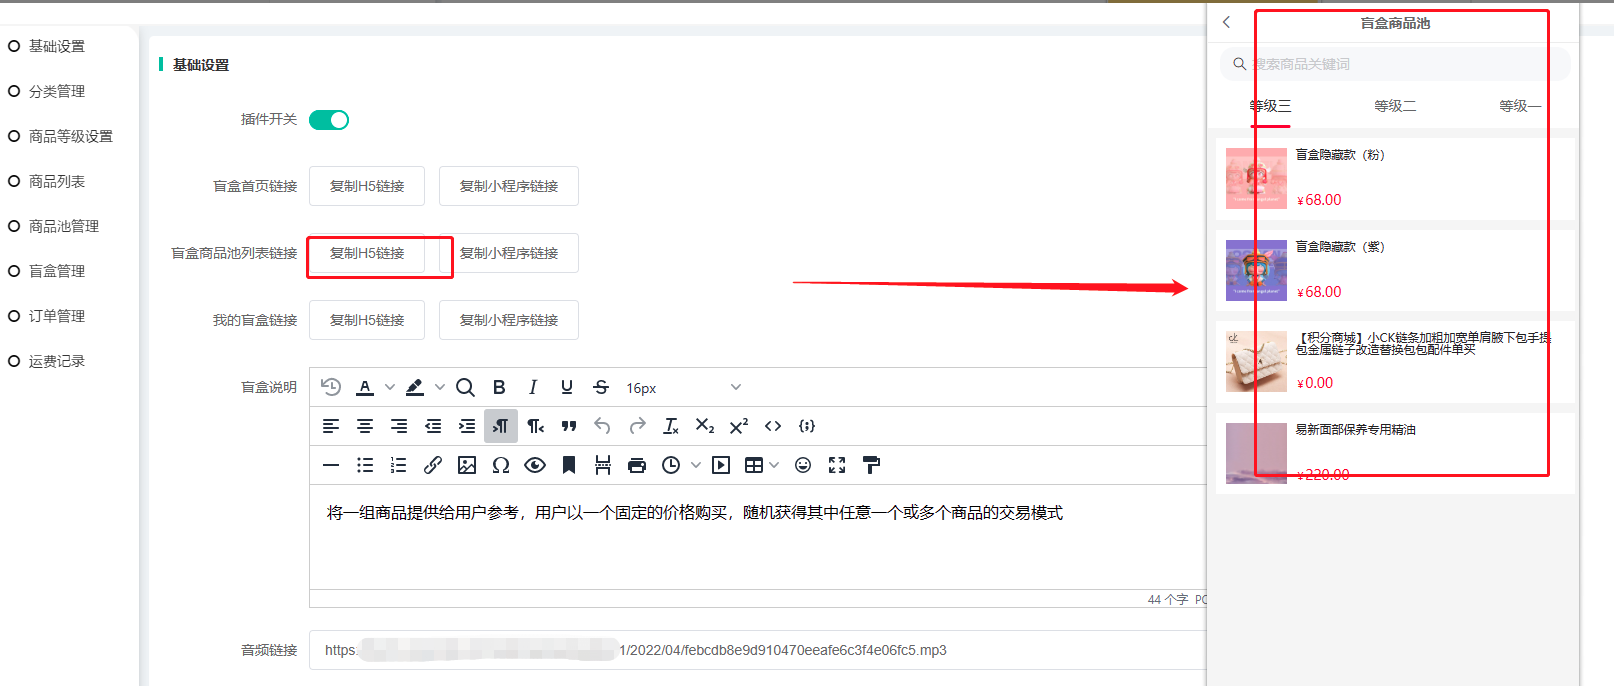Open find and replace magnifier in editor
Viewport: 1614px width, 686px height.
[x=465, y=387]
